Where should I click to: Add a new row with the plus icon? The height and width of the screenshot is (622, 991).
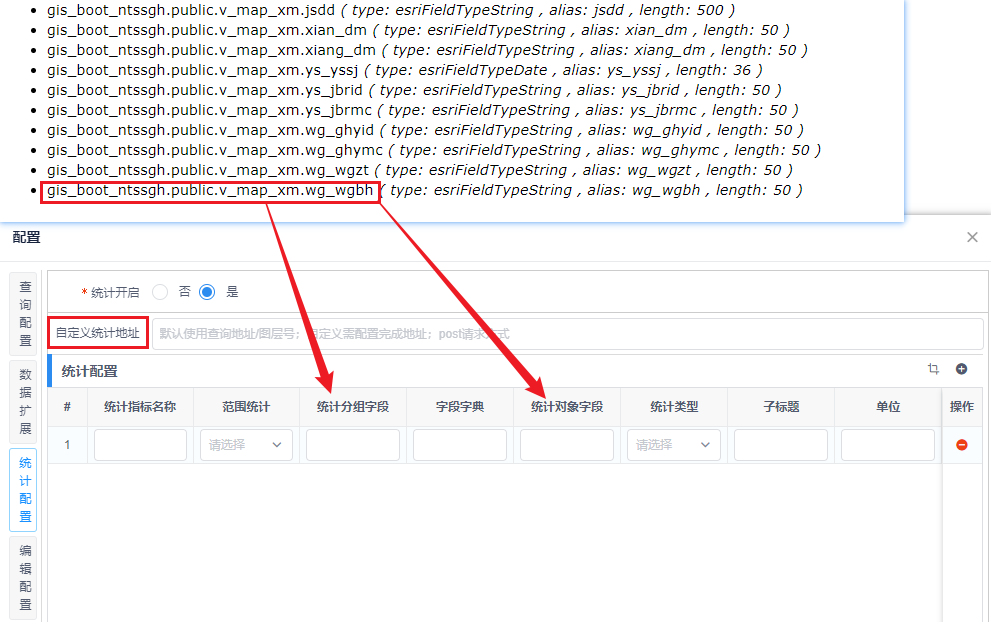coord(962,369)
